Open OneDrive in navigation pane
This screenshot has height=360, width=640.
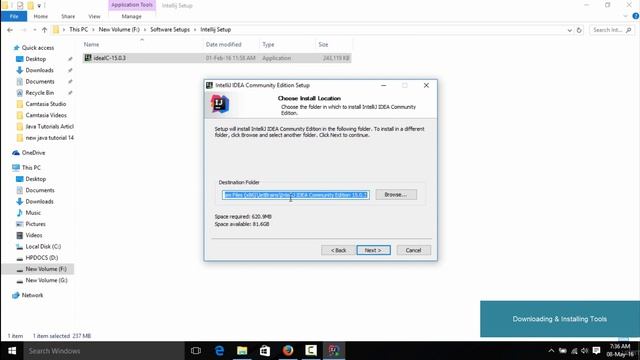pyautogui.click(x=33, y=153)
